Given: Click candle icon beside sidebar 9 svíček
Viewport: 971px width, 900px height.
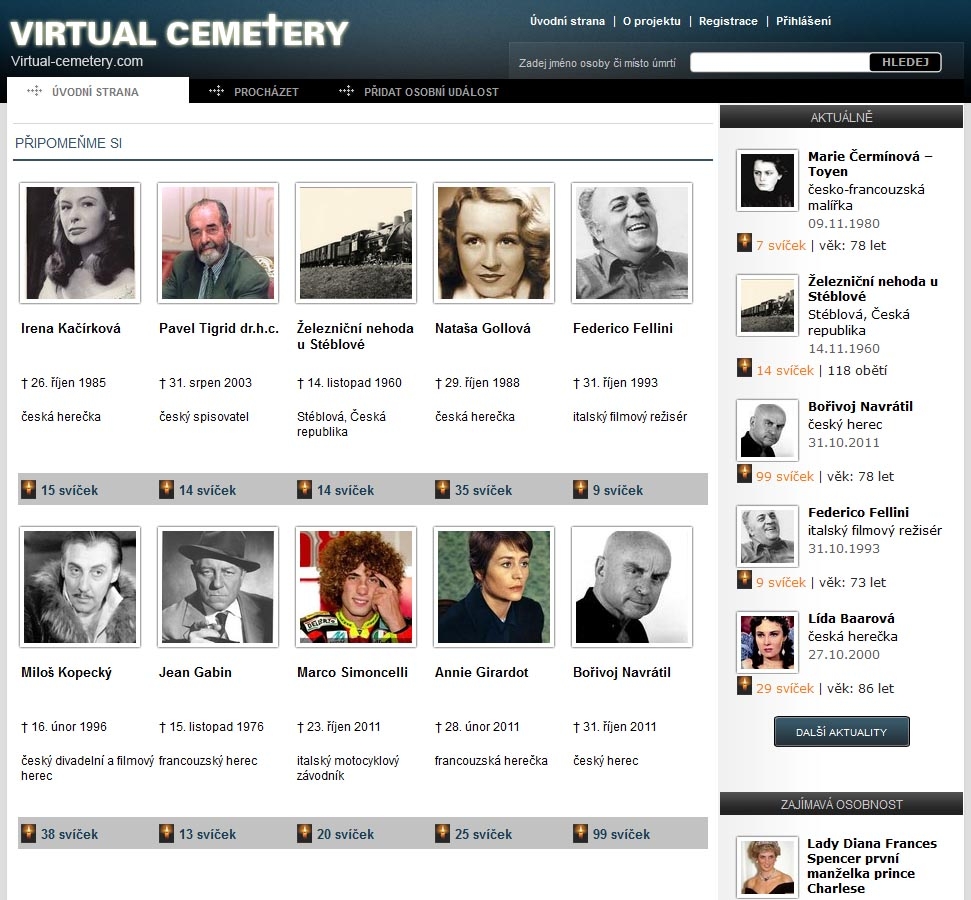Looking at the screenshot, I should point(744,580).
